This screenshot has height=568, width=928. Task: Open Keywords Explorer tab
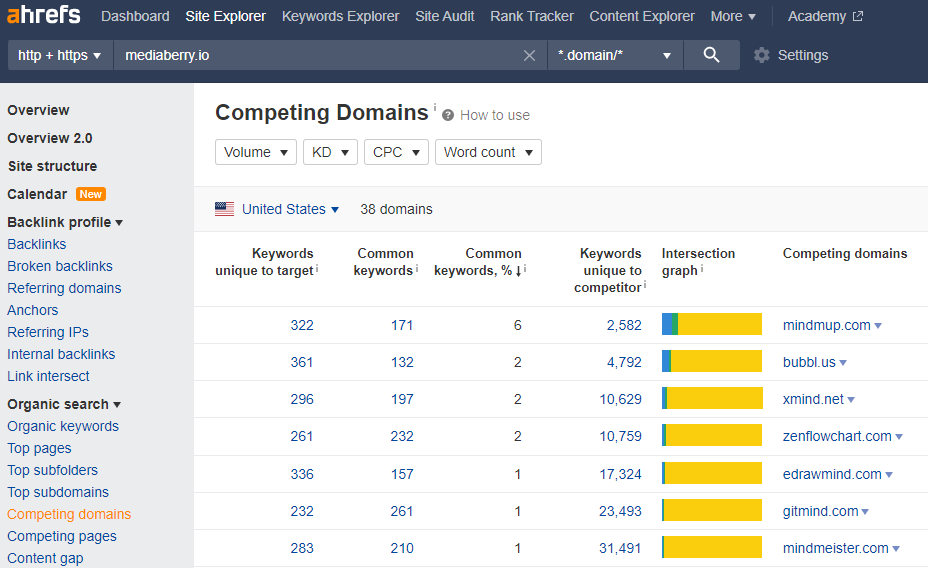coord(340,17)
